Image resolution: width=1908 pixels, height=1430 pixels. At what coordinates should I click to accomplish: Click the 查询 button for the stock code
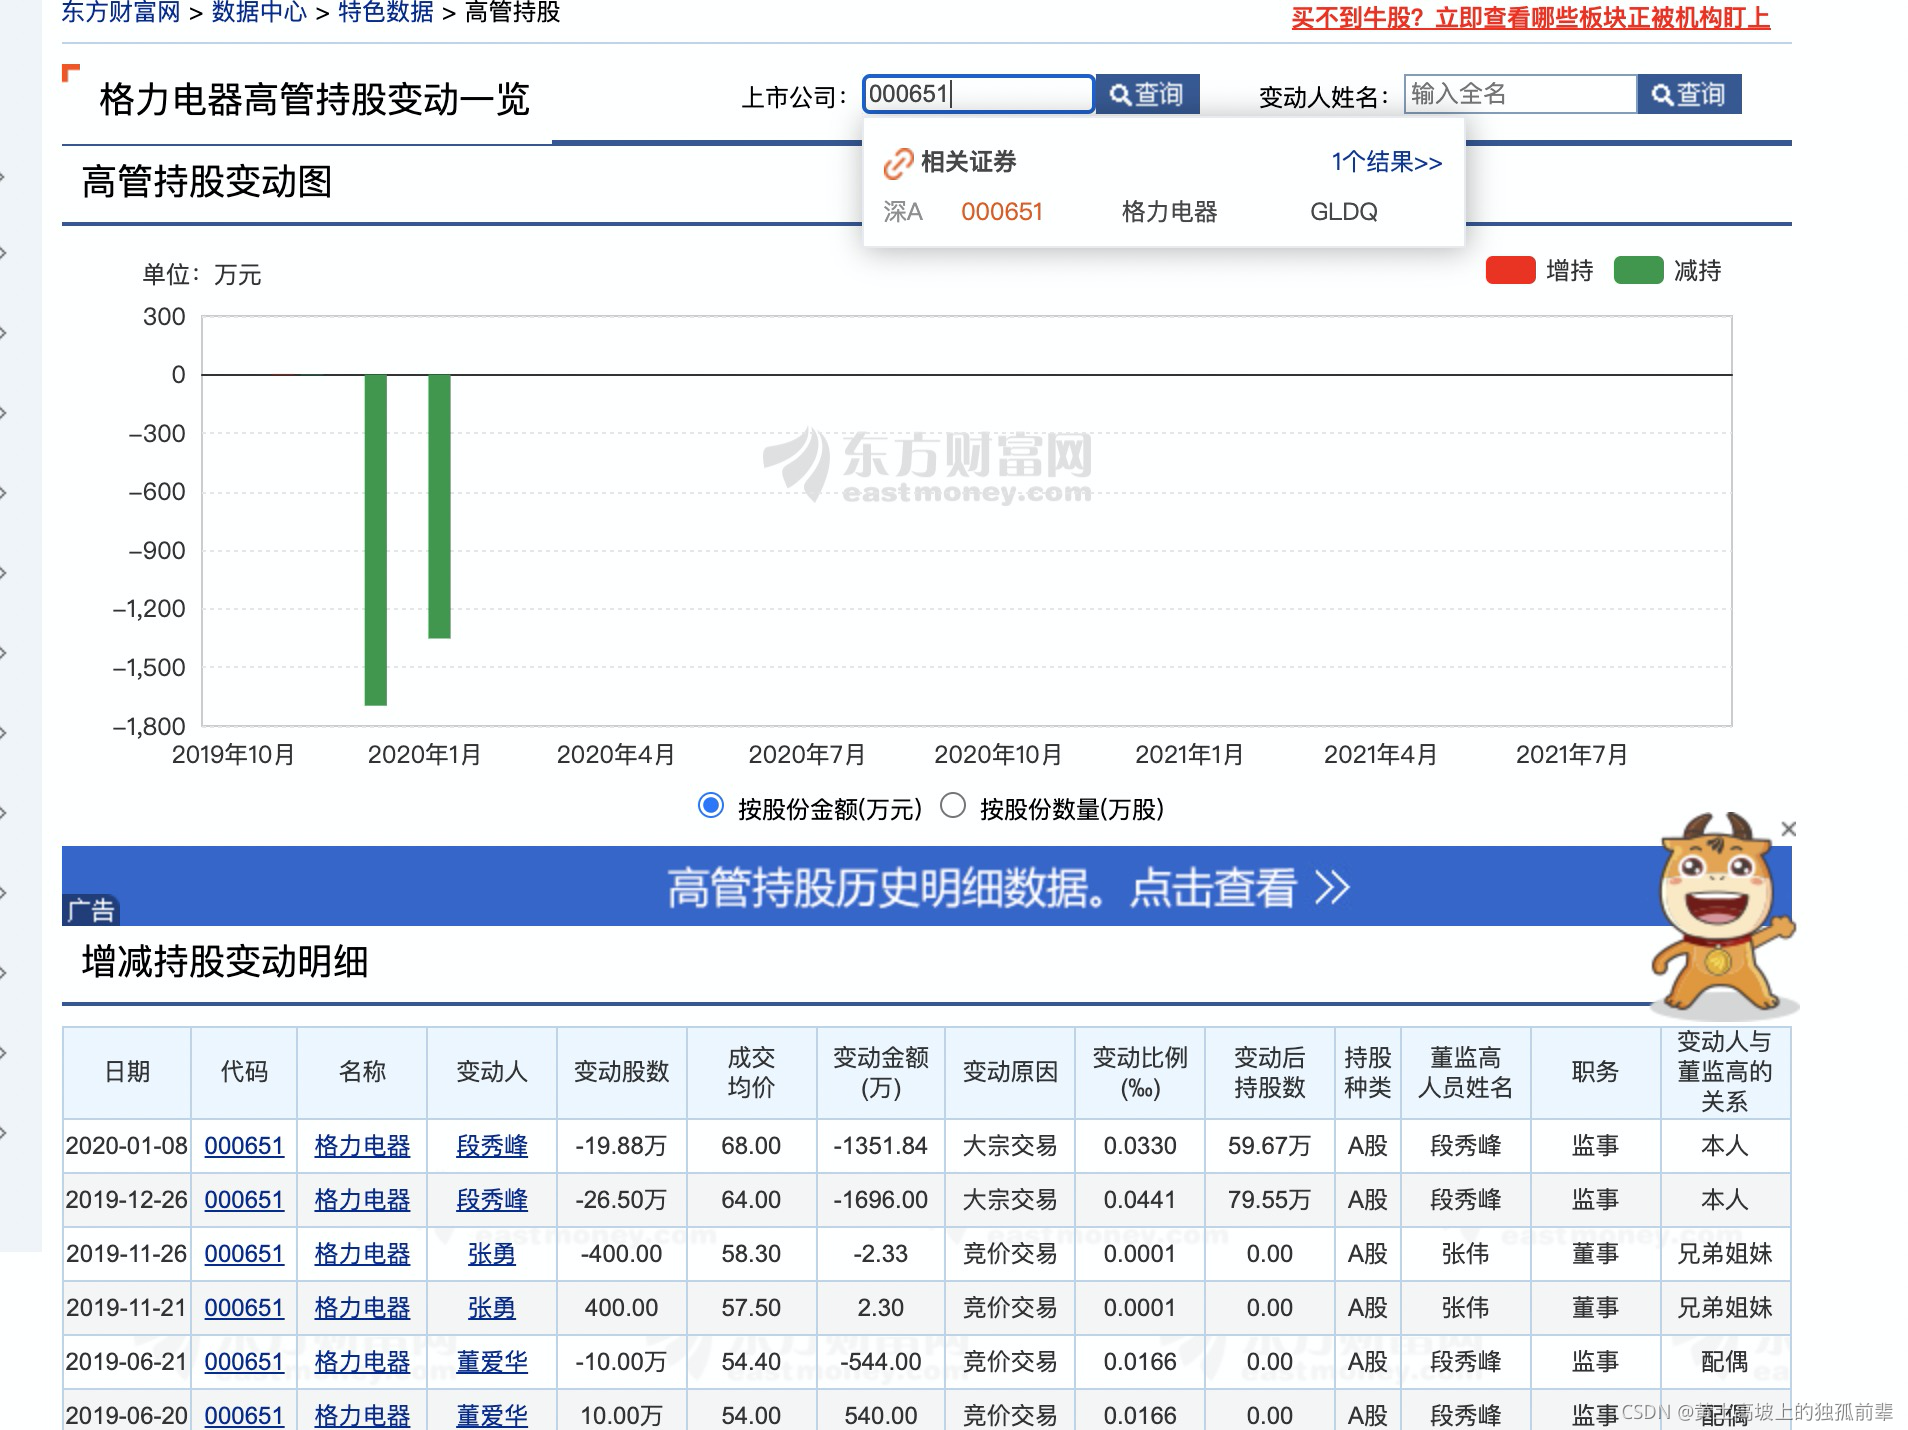pyautogui.click(x=1146, y=95)
